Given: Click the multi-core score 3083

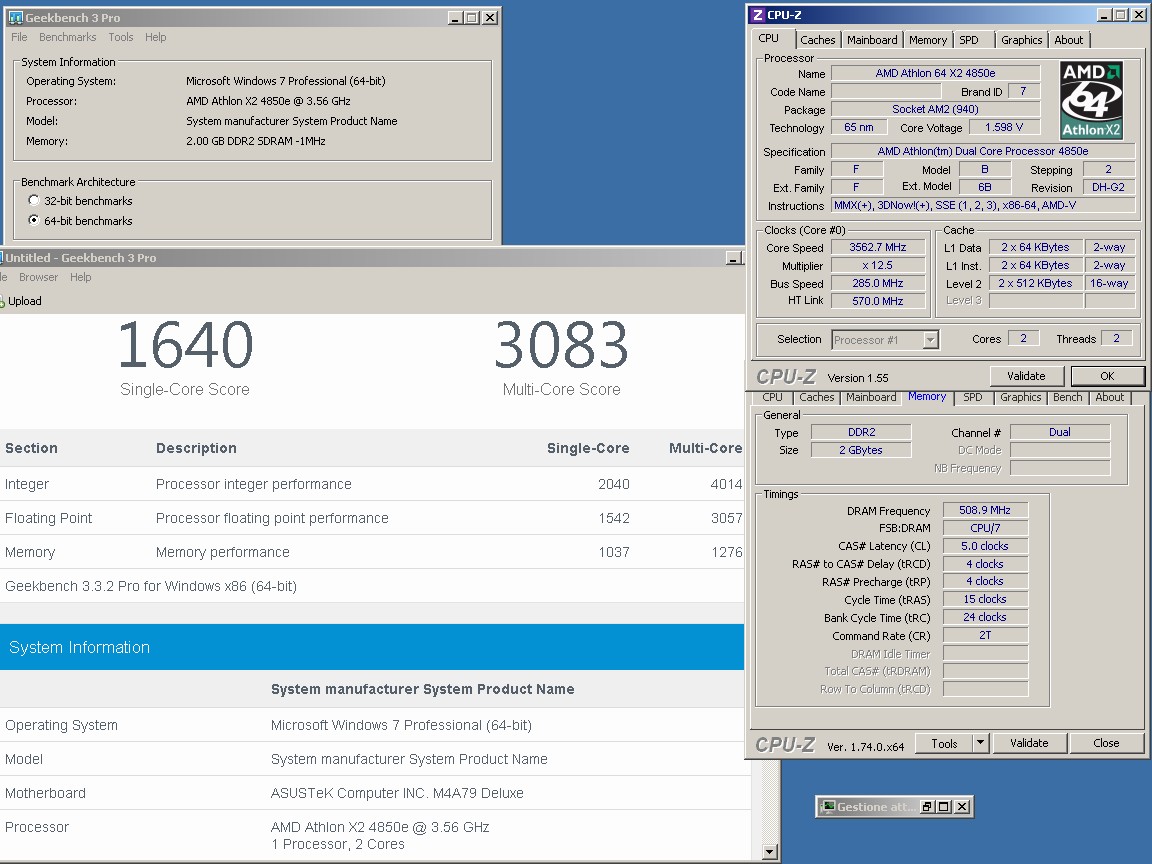Looking at the screenshot, I should click(x=561, y=345).
